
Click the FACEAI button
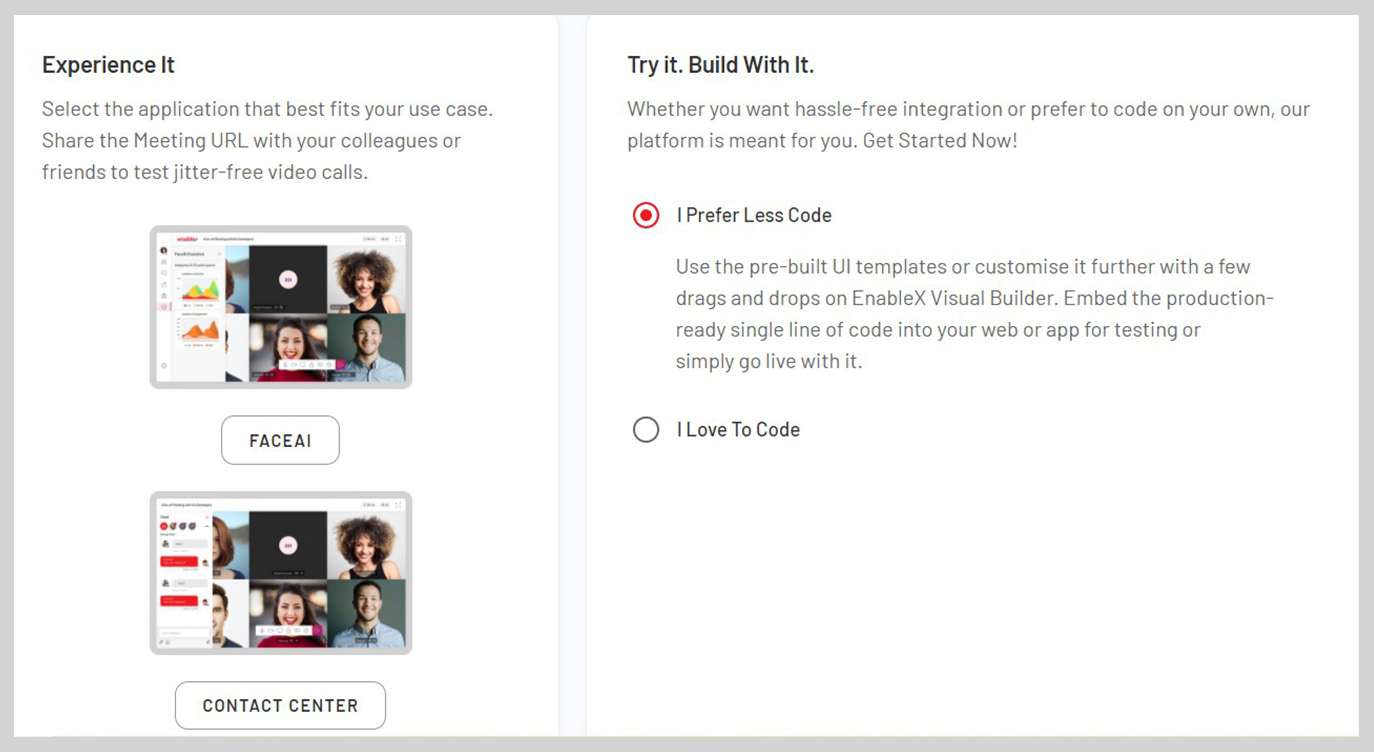(x=280, y=440)
